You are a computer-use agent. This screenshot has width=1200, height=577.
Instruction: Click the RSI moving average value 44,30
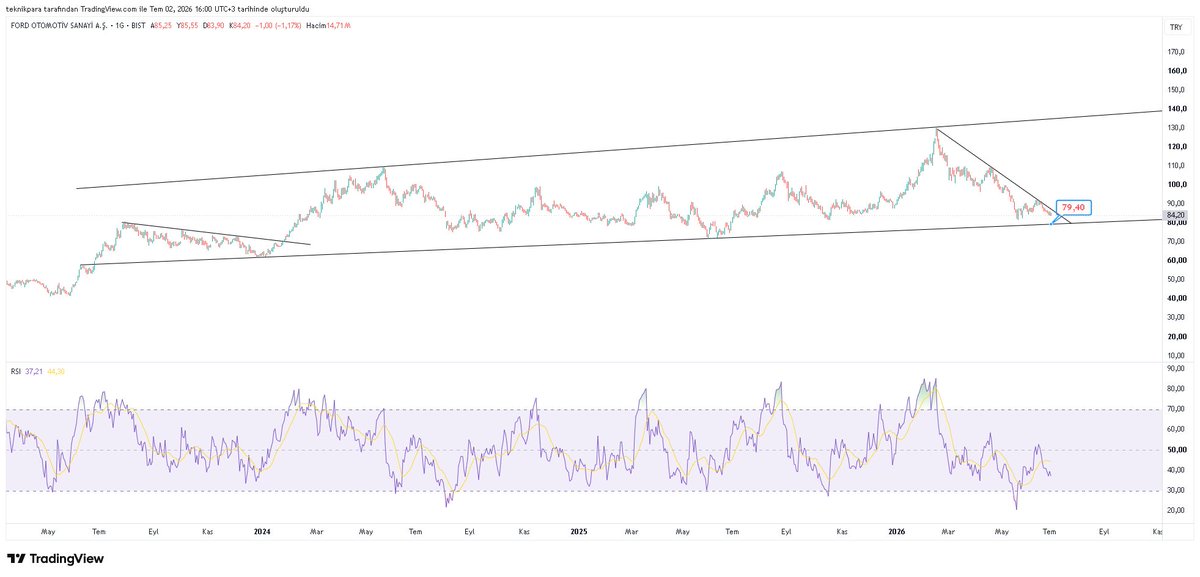point(56,371)
